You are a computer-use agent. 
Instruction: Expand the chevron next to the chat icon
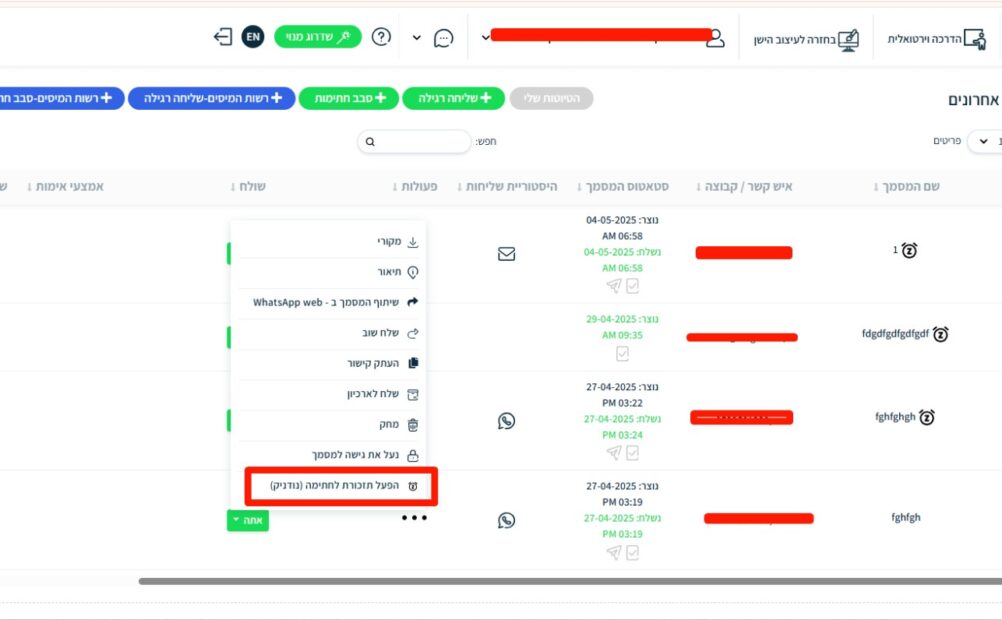[417, 38]
